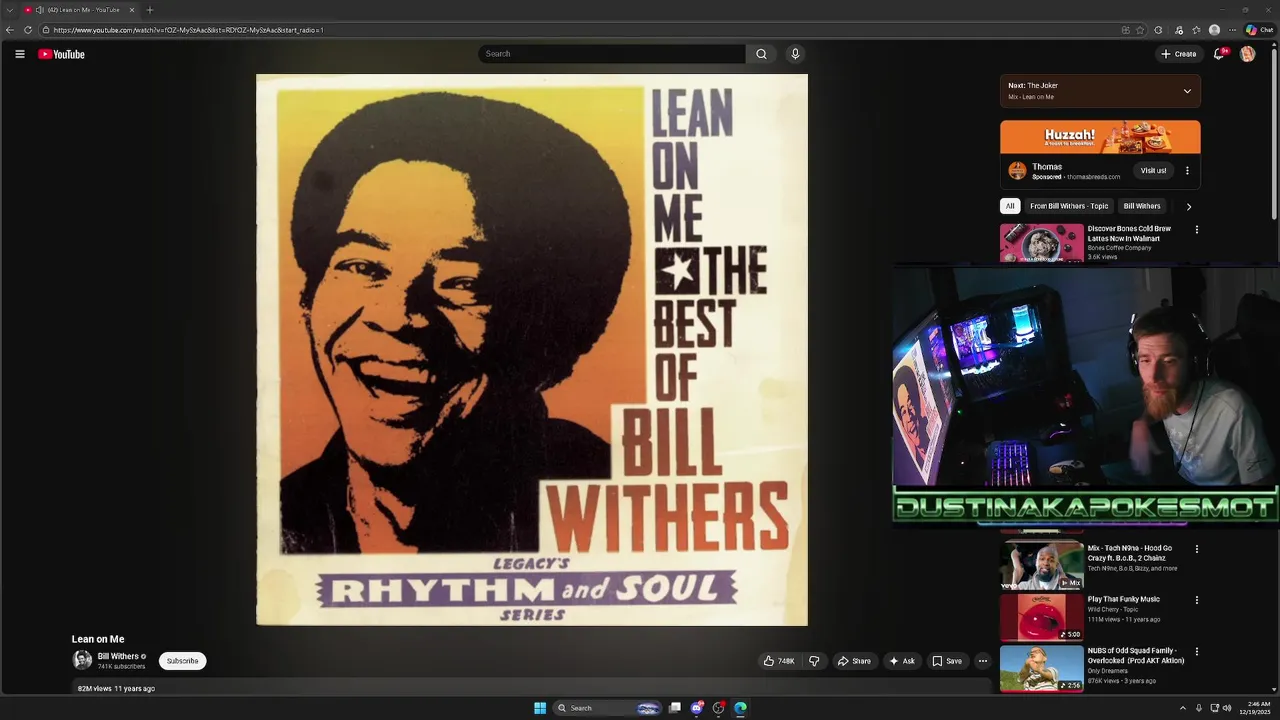
Task: Open more actions ellipsis under the video
Action: [982, 661]
